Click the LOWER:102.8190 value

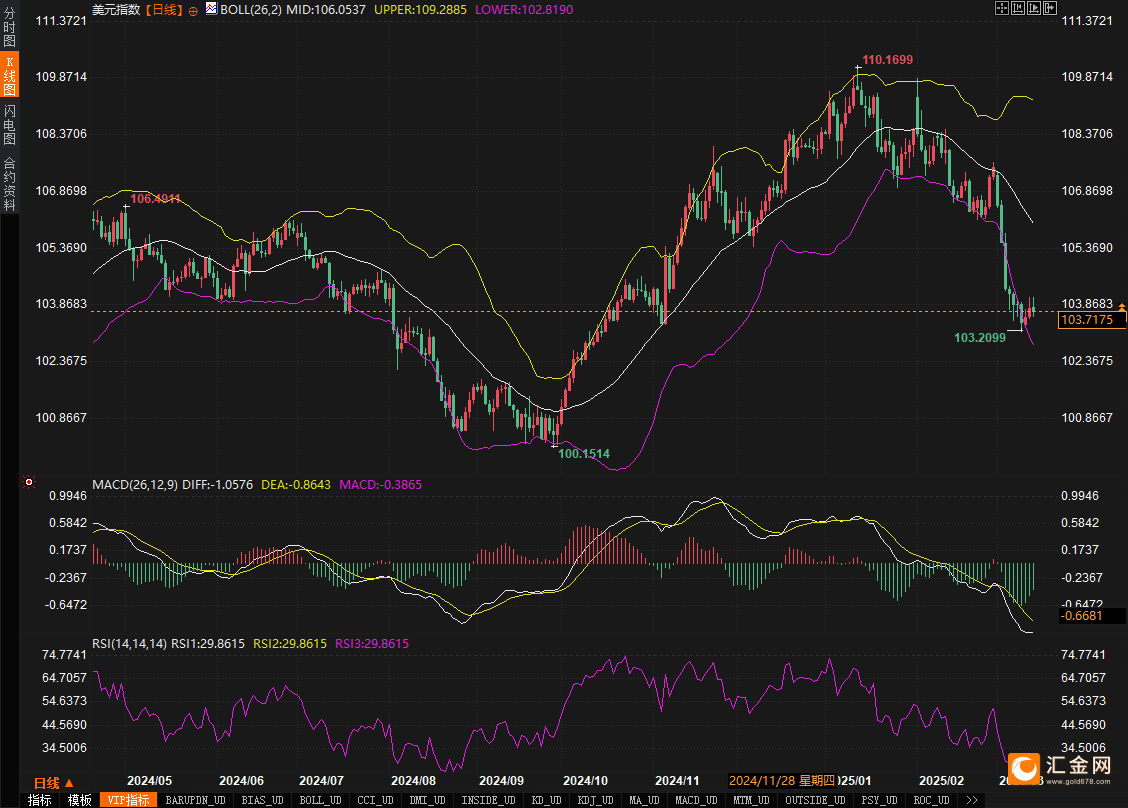pos(524,9)
